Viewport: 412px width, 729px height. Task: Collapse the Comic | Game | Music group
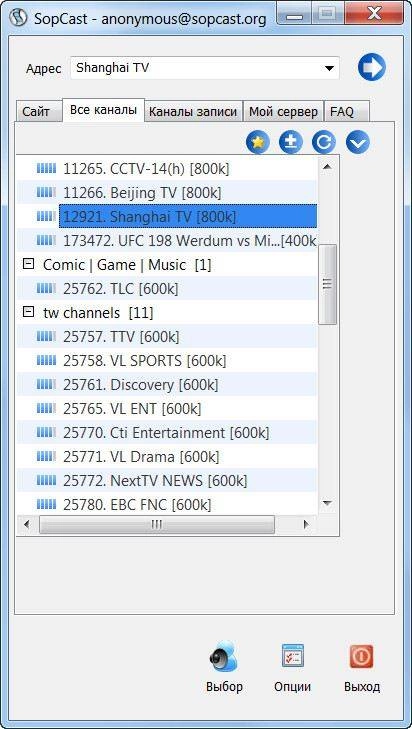point(28,264)
